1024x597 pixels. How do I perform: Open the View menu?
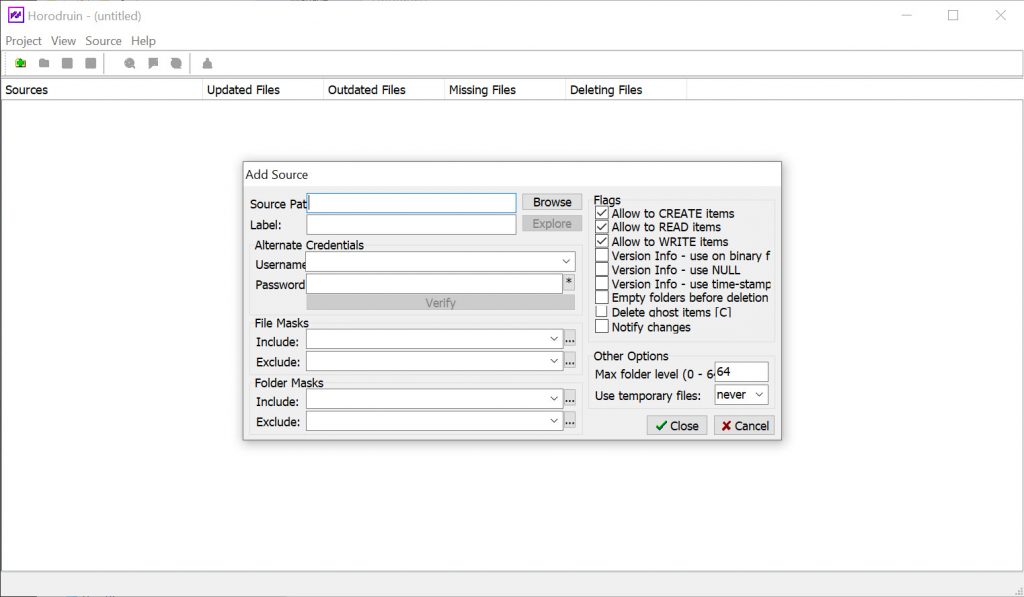click(x=63, y=40)
